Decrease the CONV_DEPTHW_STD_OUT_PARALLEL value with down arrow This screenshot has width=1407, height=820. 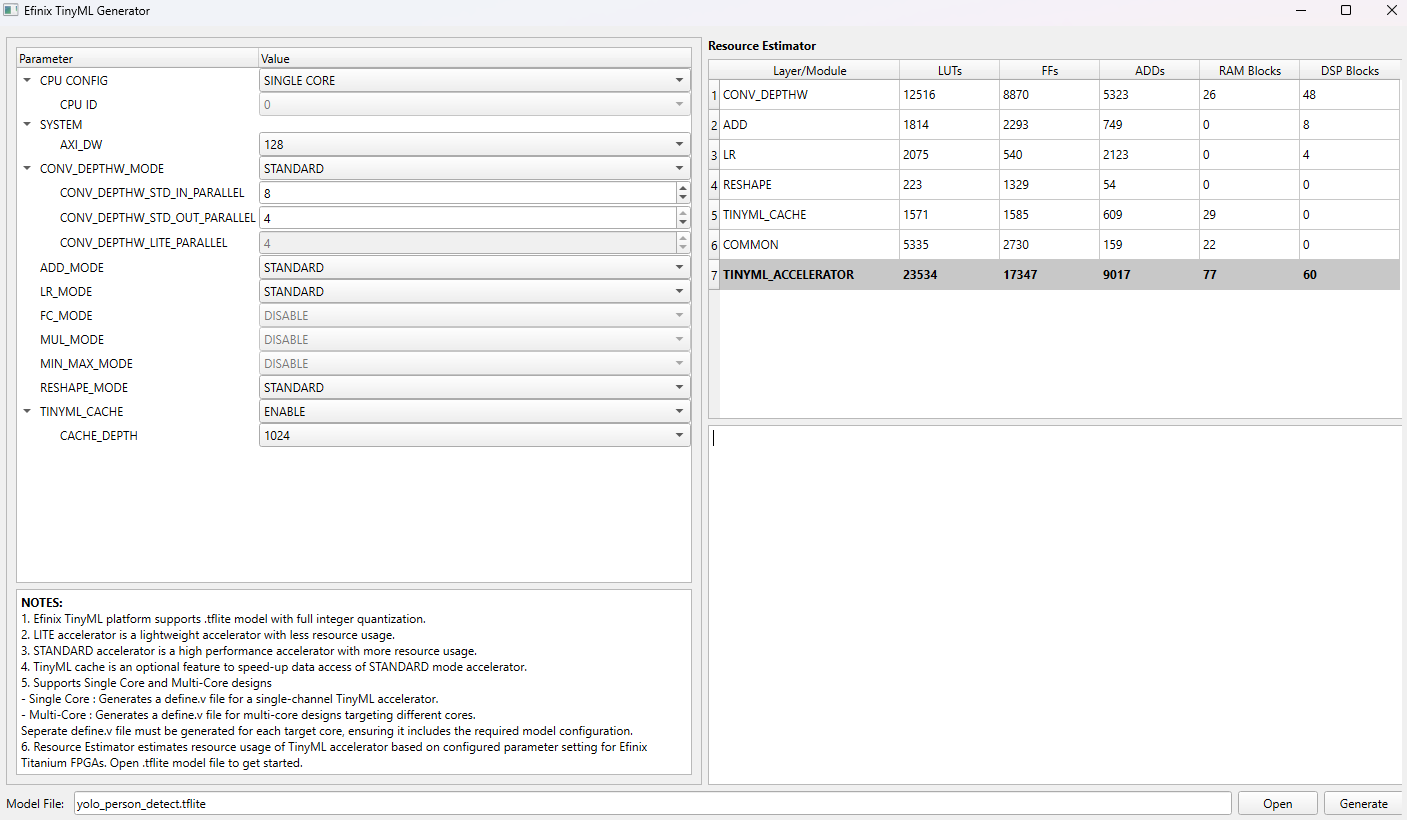click(x=683, y=223)
